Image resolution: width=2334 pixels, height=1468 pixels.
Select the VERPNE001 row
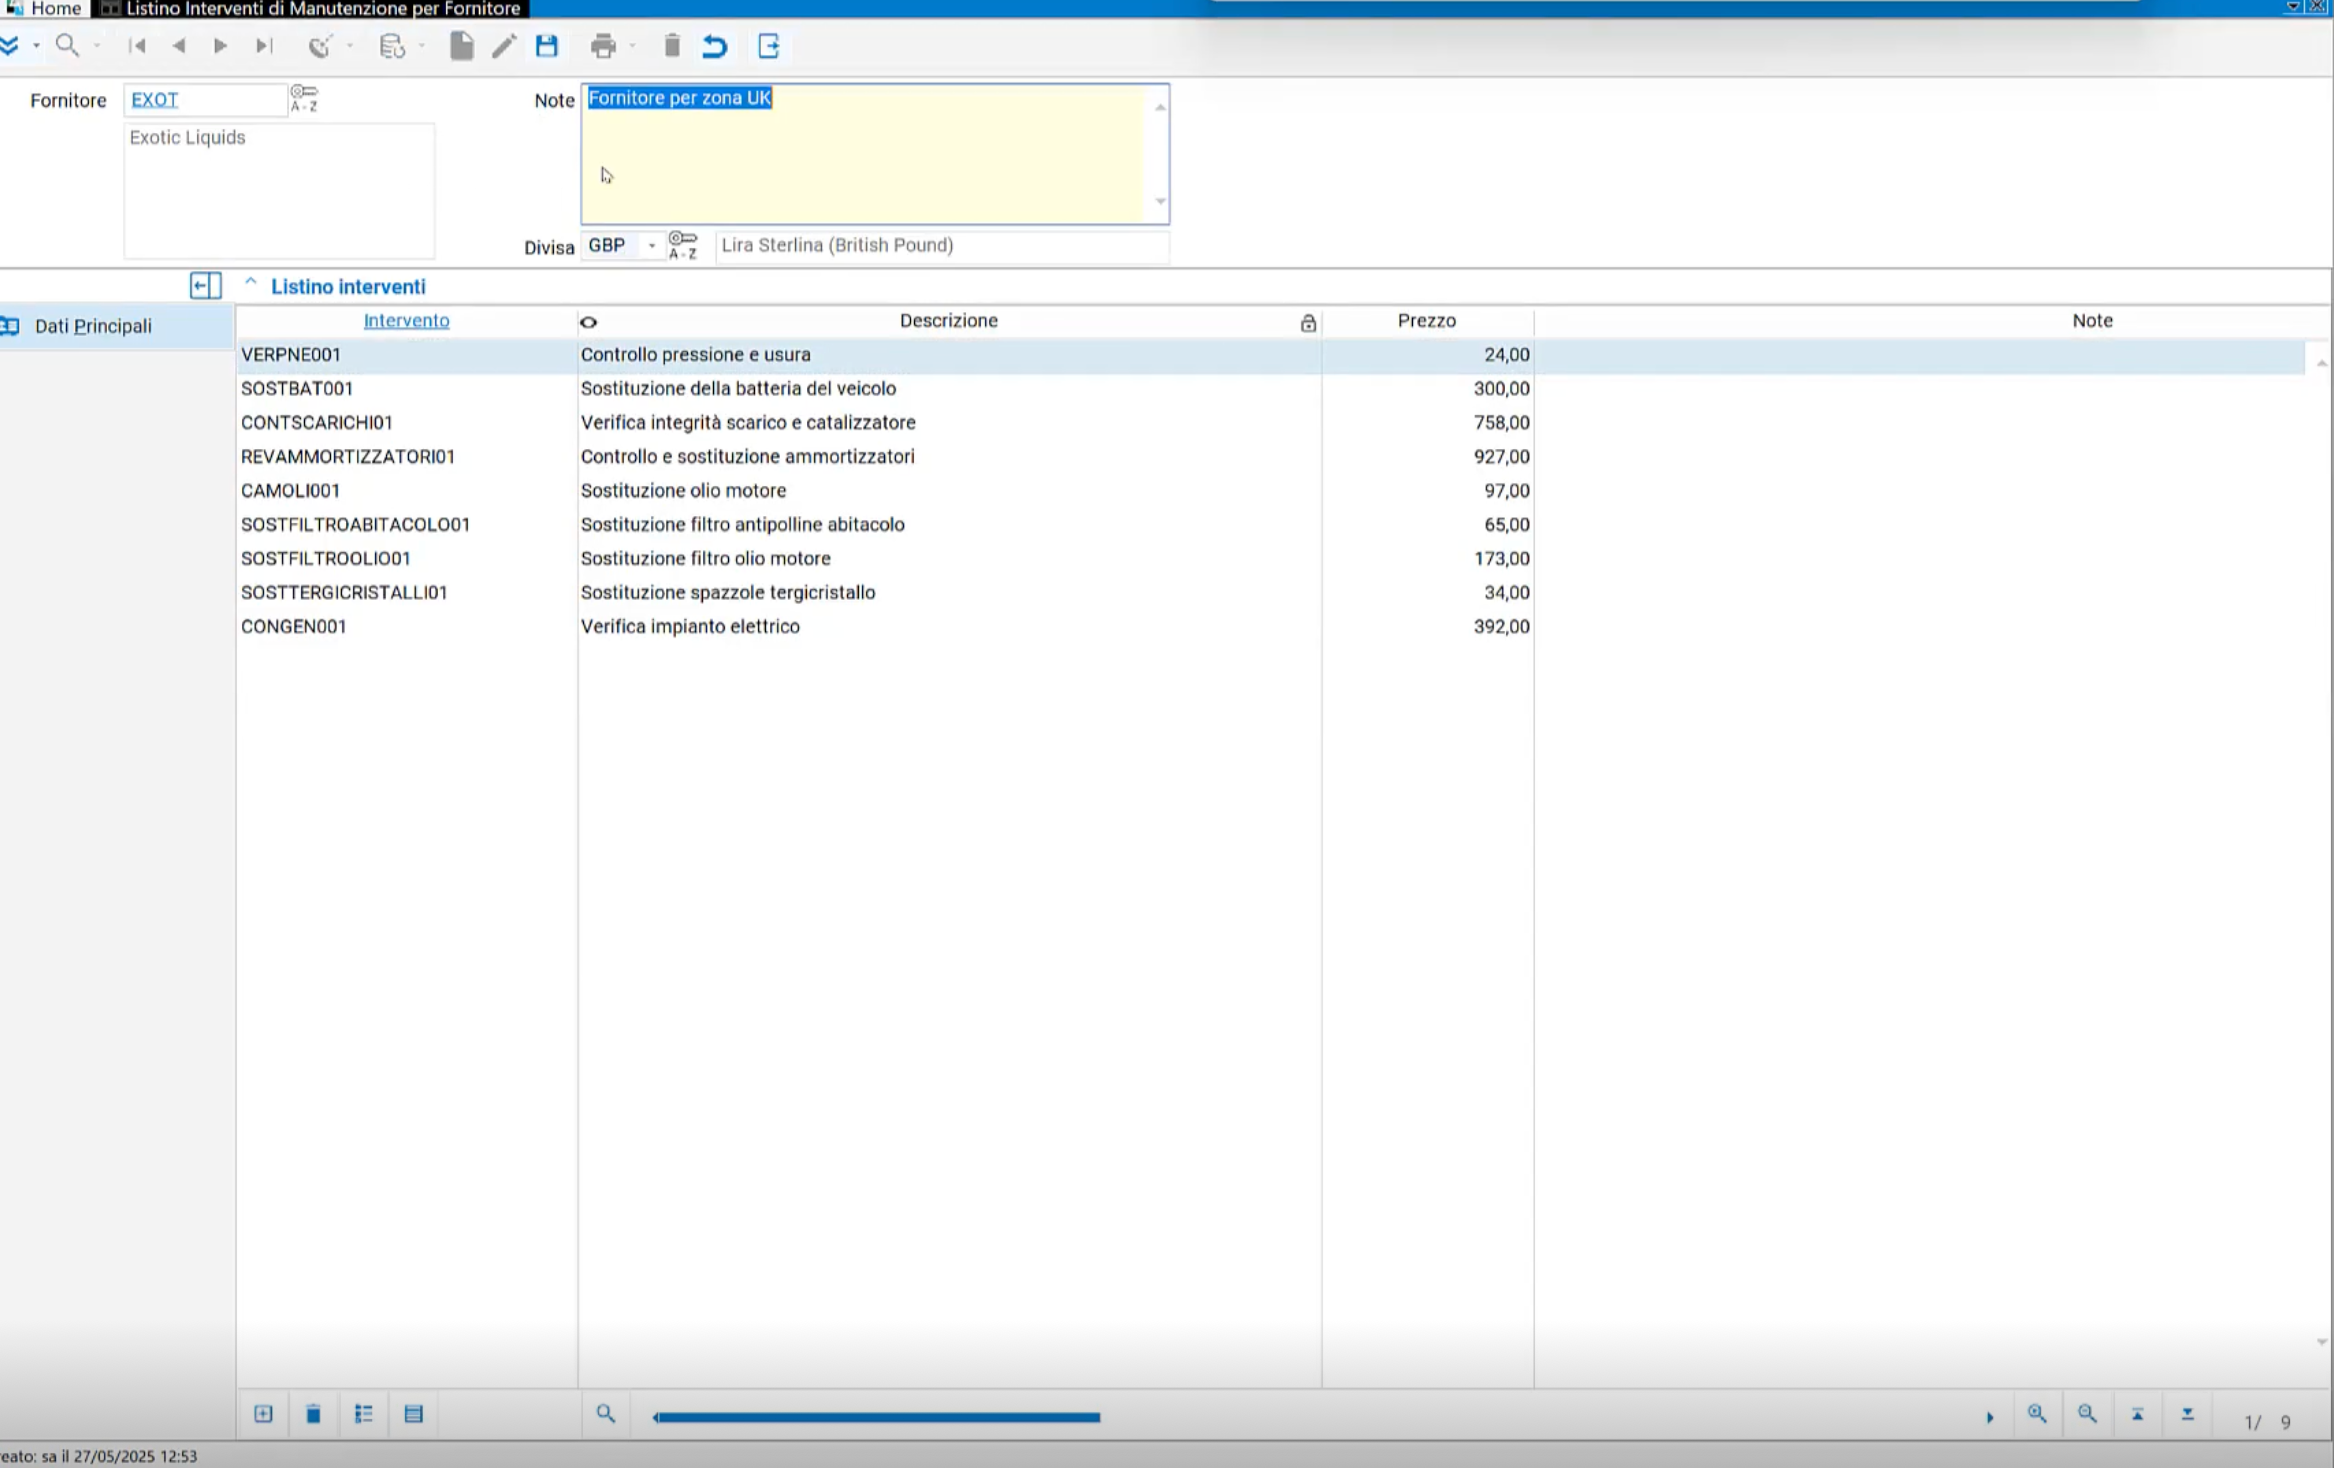(x=1270, y=355)
